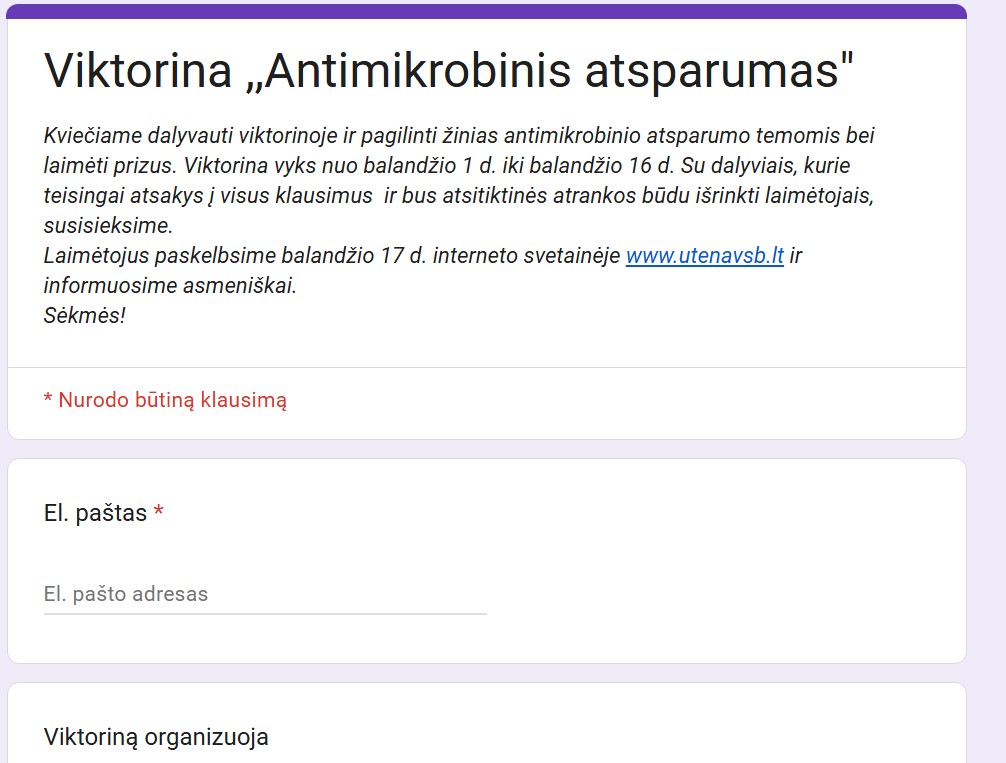Screen dimensions: 1006x763
Task: Click the red asterisk before "Nurodo būtiną klausimą"
Action: pos(48,401)
